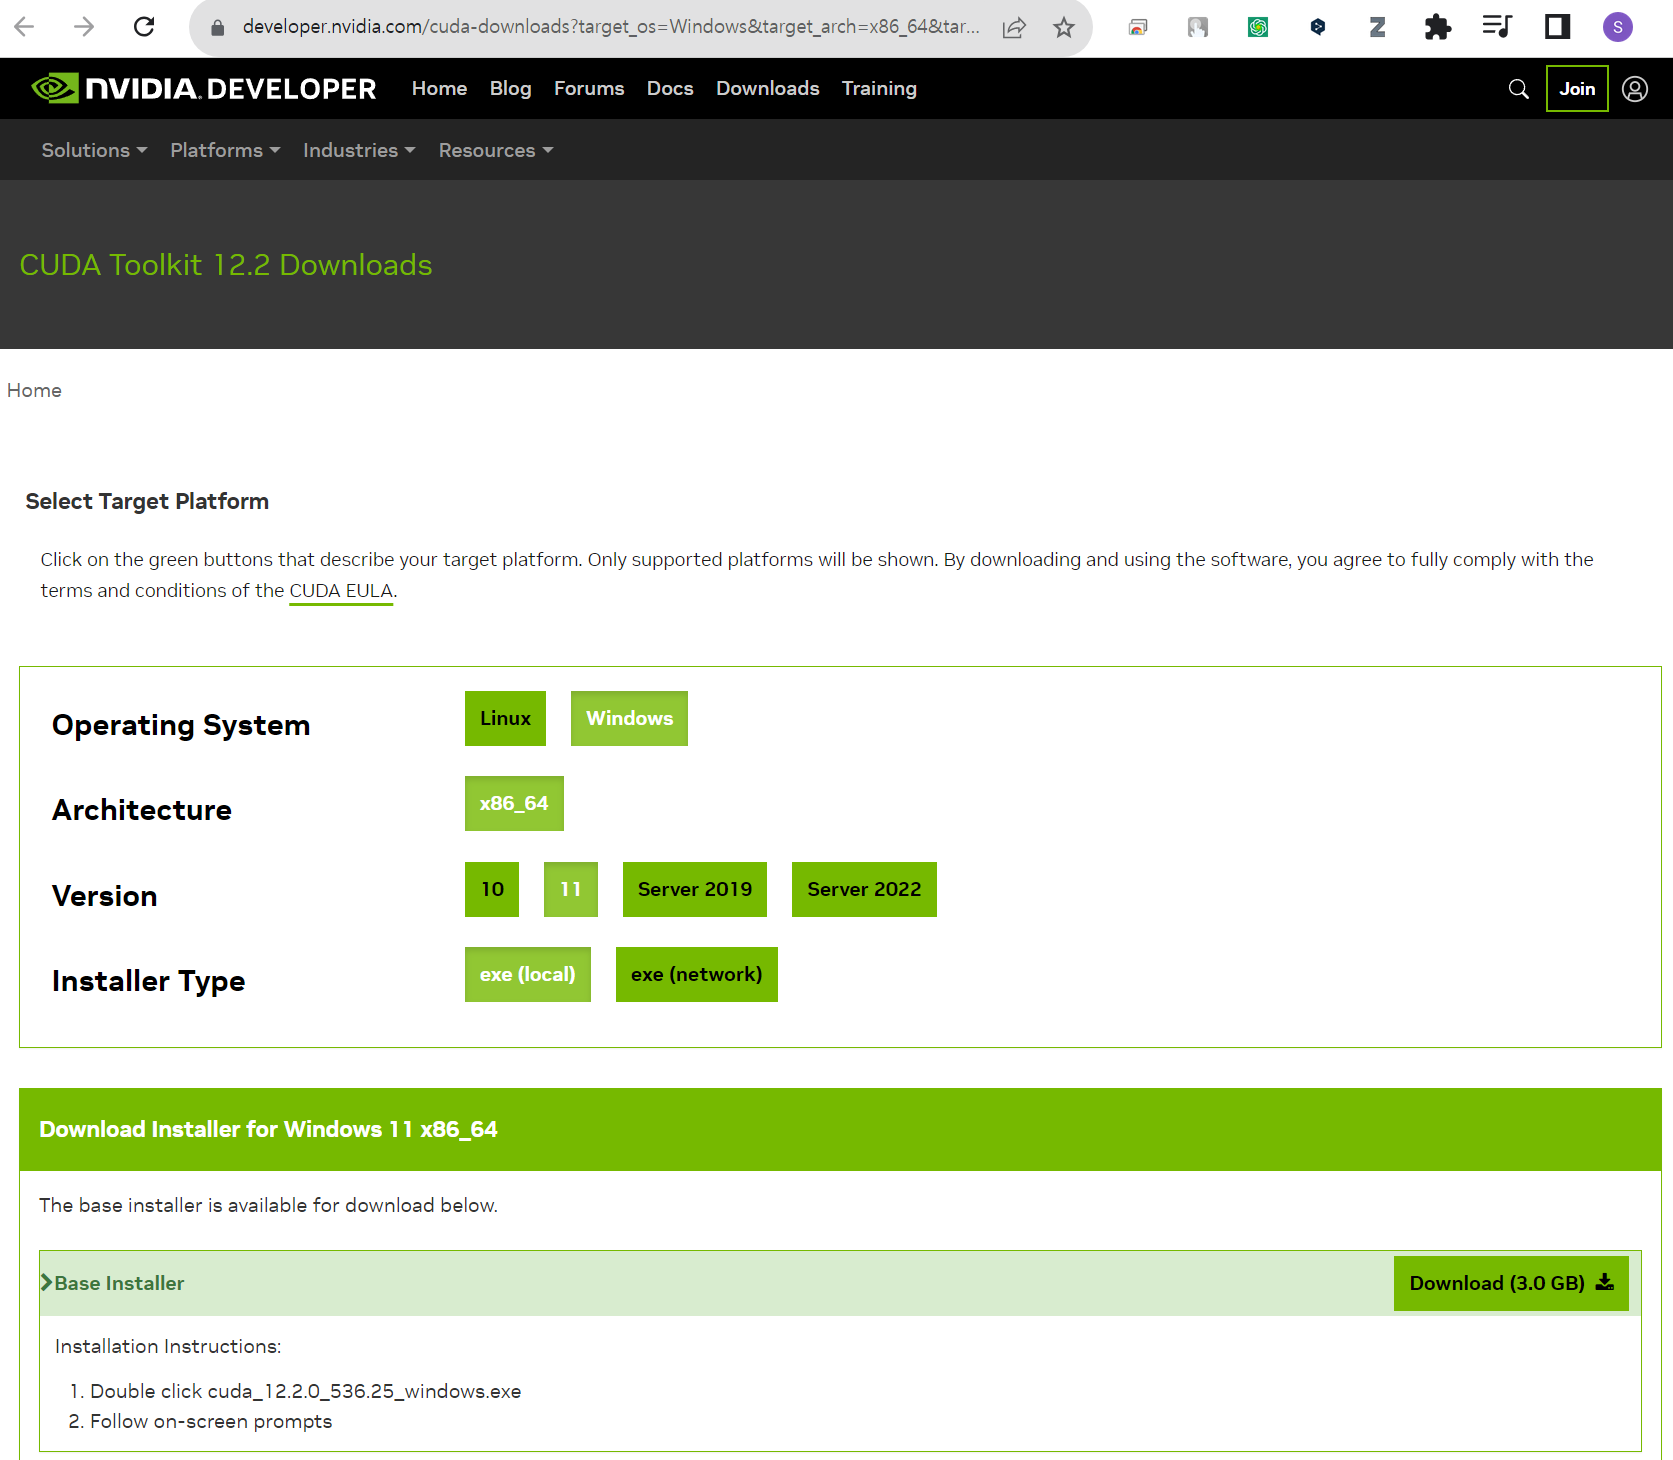This screenshot has width=1673, height=1460.
Task: Click the Follow on-screen prompts step
Action: coord(211,1422)
